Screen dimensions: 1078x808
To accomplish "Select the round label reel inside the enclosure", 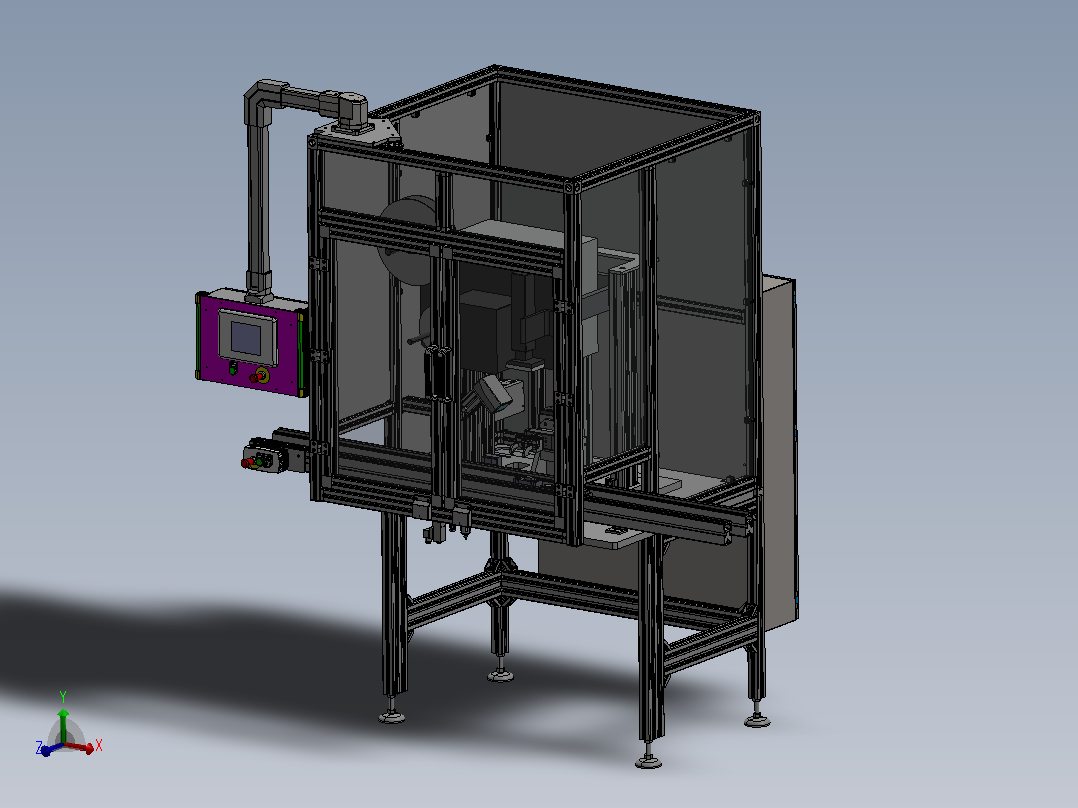I will (x=407, y=241).
